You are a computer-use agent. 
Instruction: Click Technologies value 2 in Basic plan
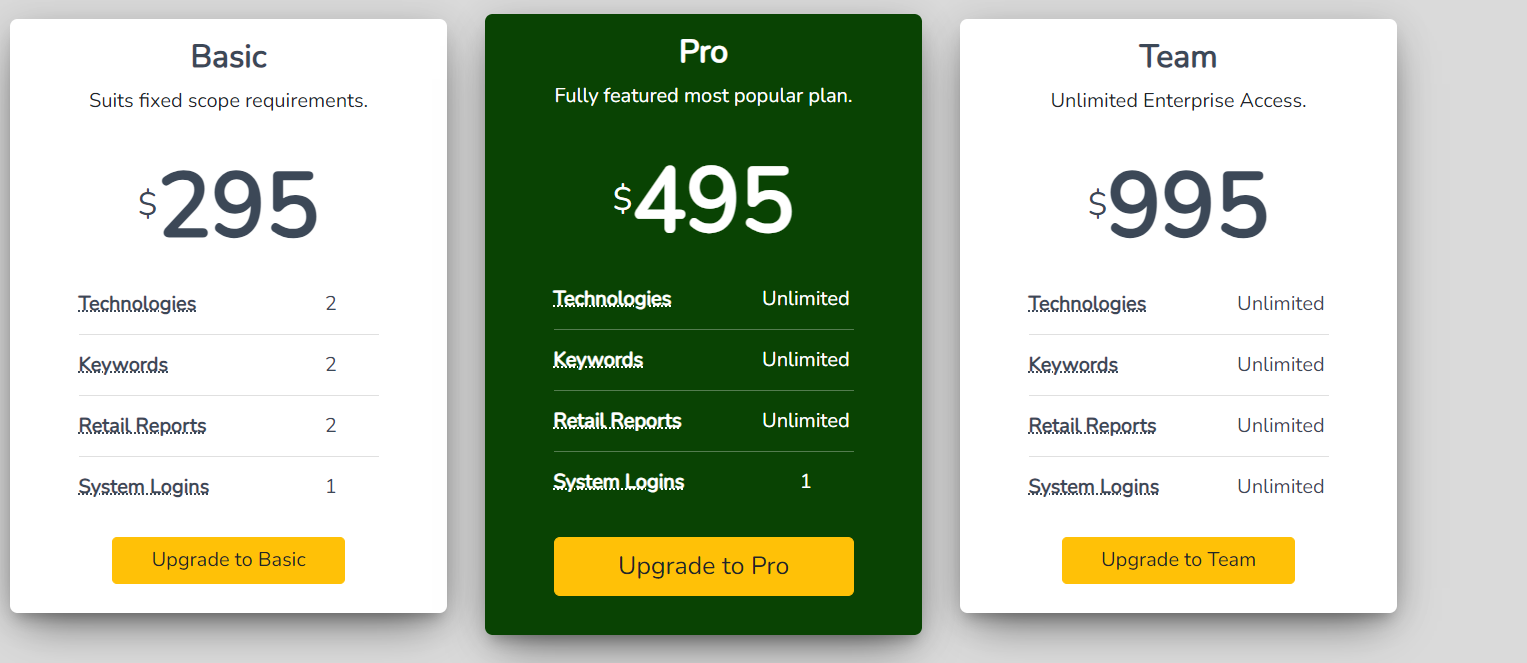331,304
